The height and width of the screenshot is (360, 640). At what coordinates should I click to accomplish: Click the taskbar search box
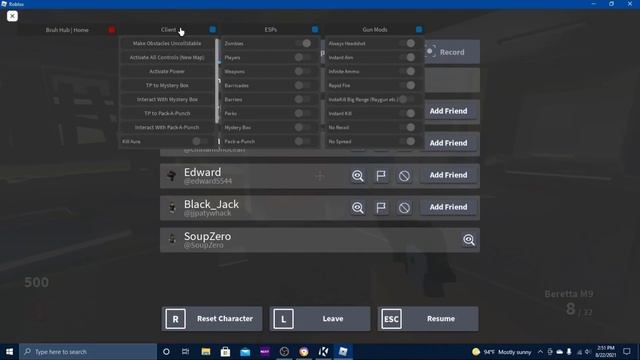pyautogui.click(x=88, y=351)
